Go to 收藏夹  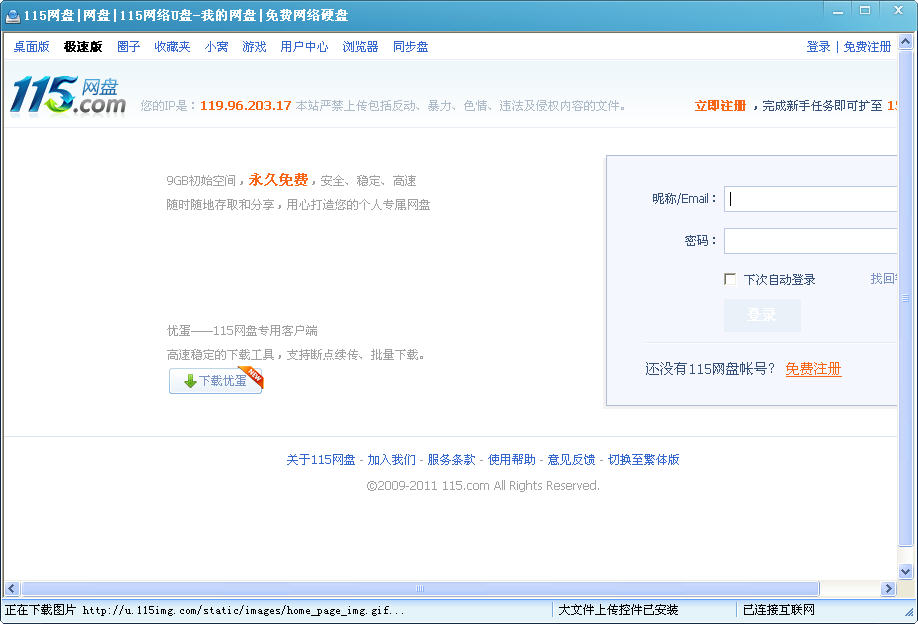pyautogui.click(x=173, y=47)
